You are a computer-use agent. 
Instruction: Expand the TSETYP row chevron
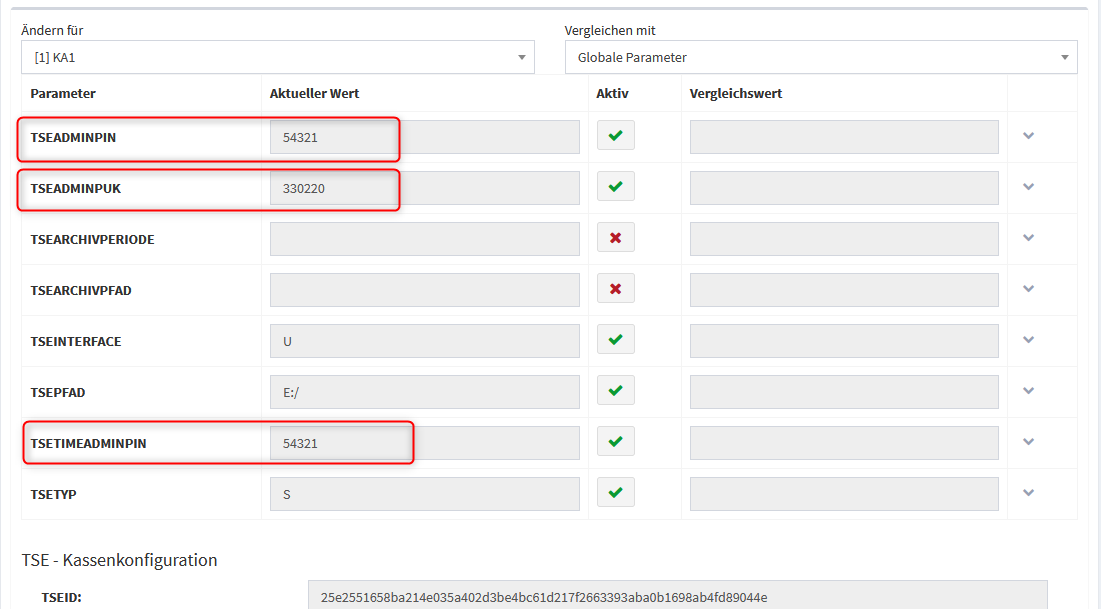[1028, 493]
